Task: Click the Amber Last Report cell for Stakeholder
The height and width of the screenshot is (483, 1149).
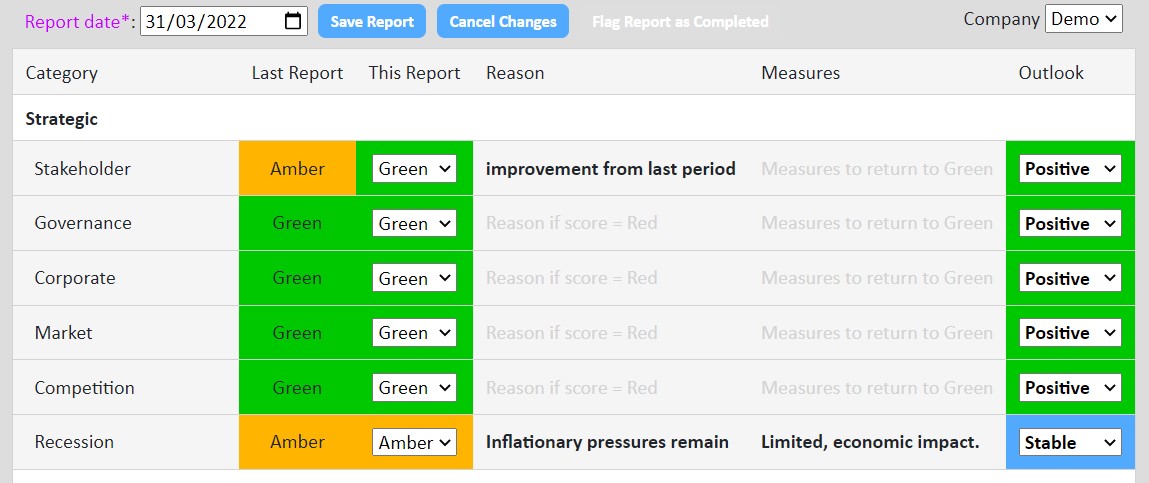Action: pyautogui.click(x=298, y=169)
